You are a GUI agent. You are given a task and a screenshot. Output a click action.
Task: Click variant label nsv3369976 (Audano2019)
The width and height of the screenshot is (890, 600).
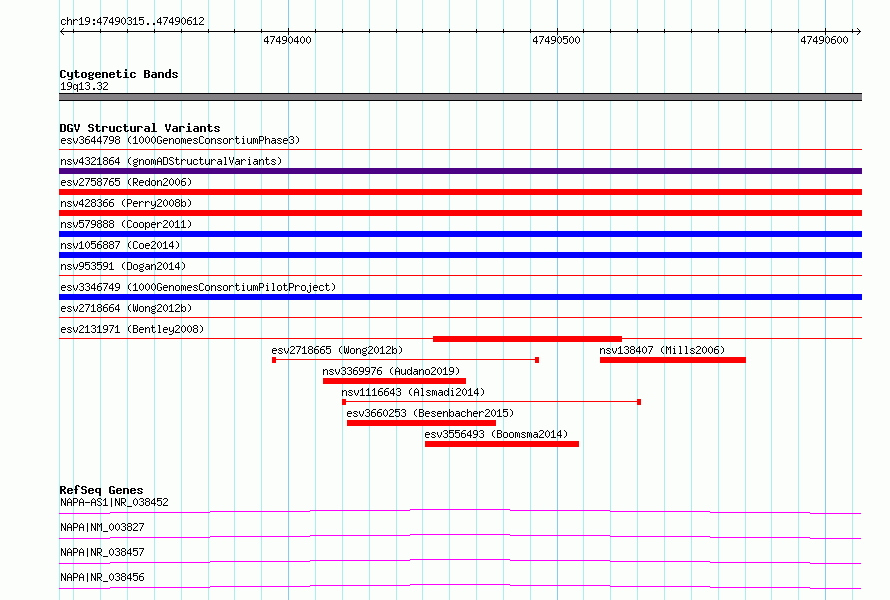391,371
